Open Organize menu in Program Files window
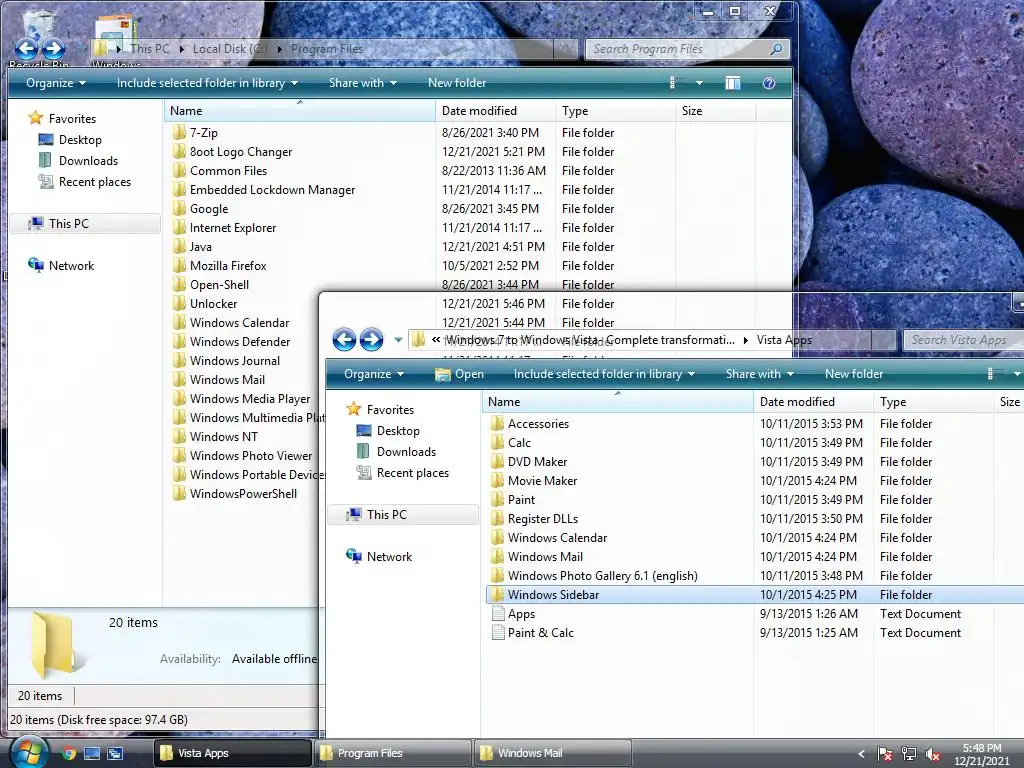Image resolution: width=1024 pixels, height=768 pixels. click(56, 83)
